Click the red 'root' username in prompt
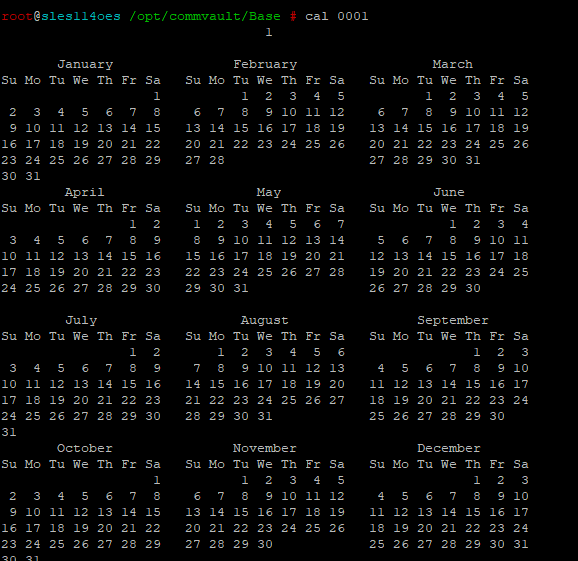Screen dimensions: 578x561 [x=17, y=17]
